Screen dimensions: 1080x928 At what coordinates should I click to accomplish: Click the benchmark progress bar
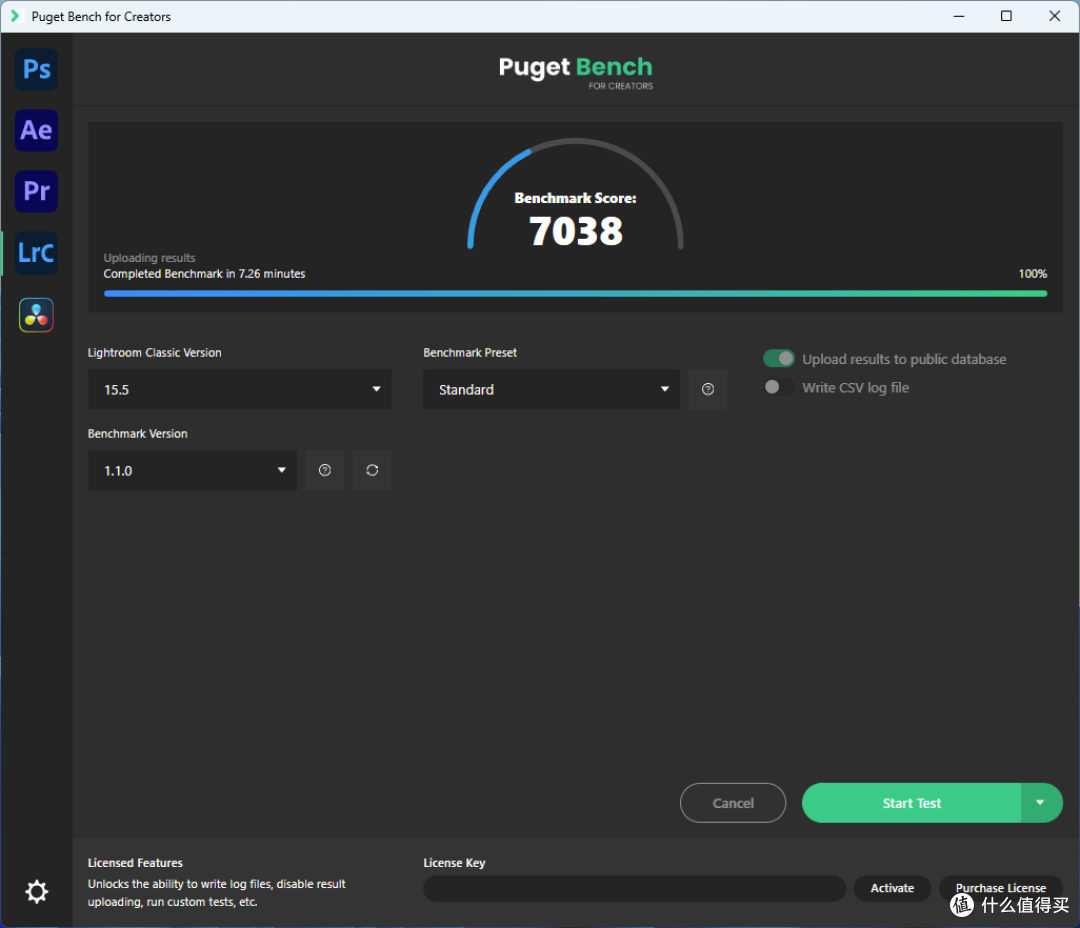(575, 293)
